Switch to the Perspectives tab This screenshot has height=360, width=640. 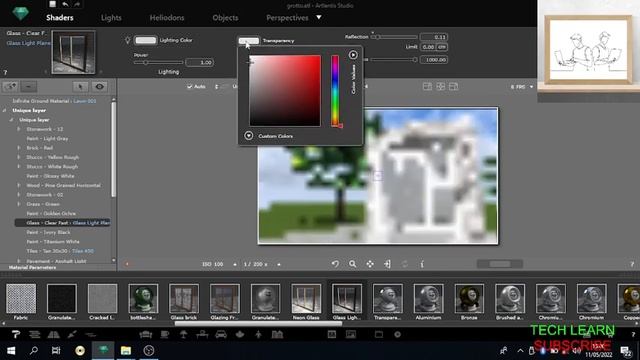[x=287, y=18]
